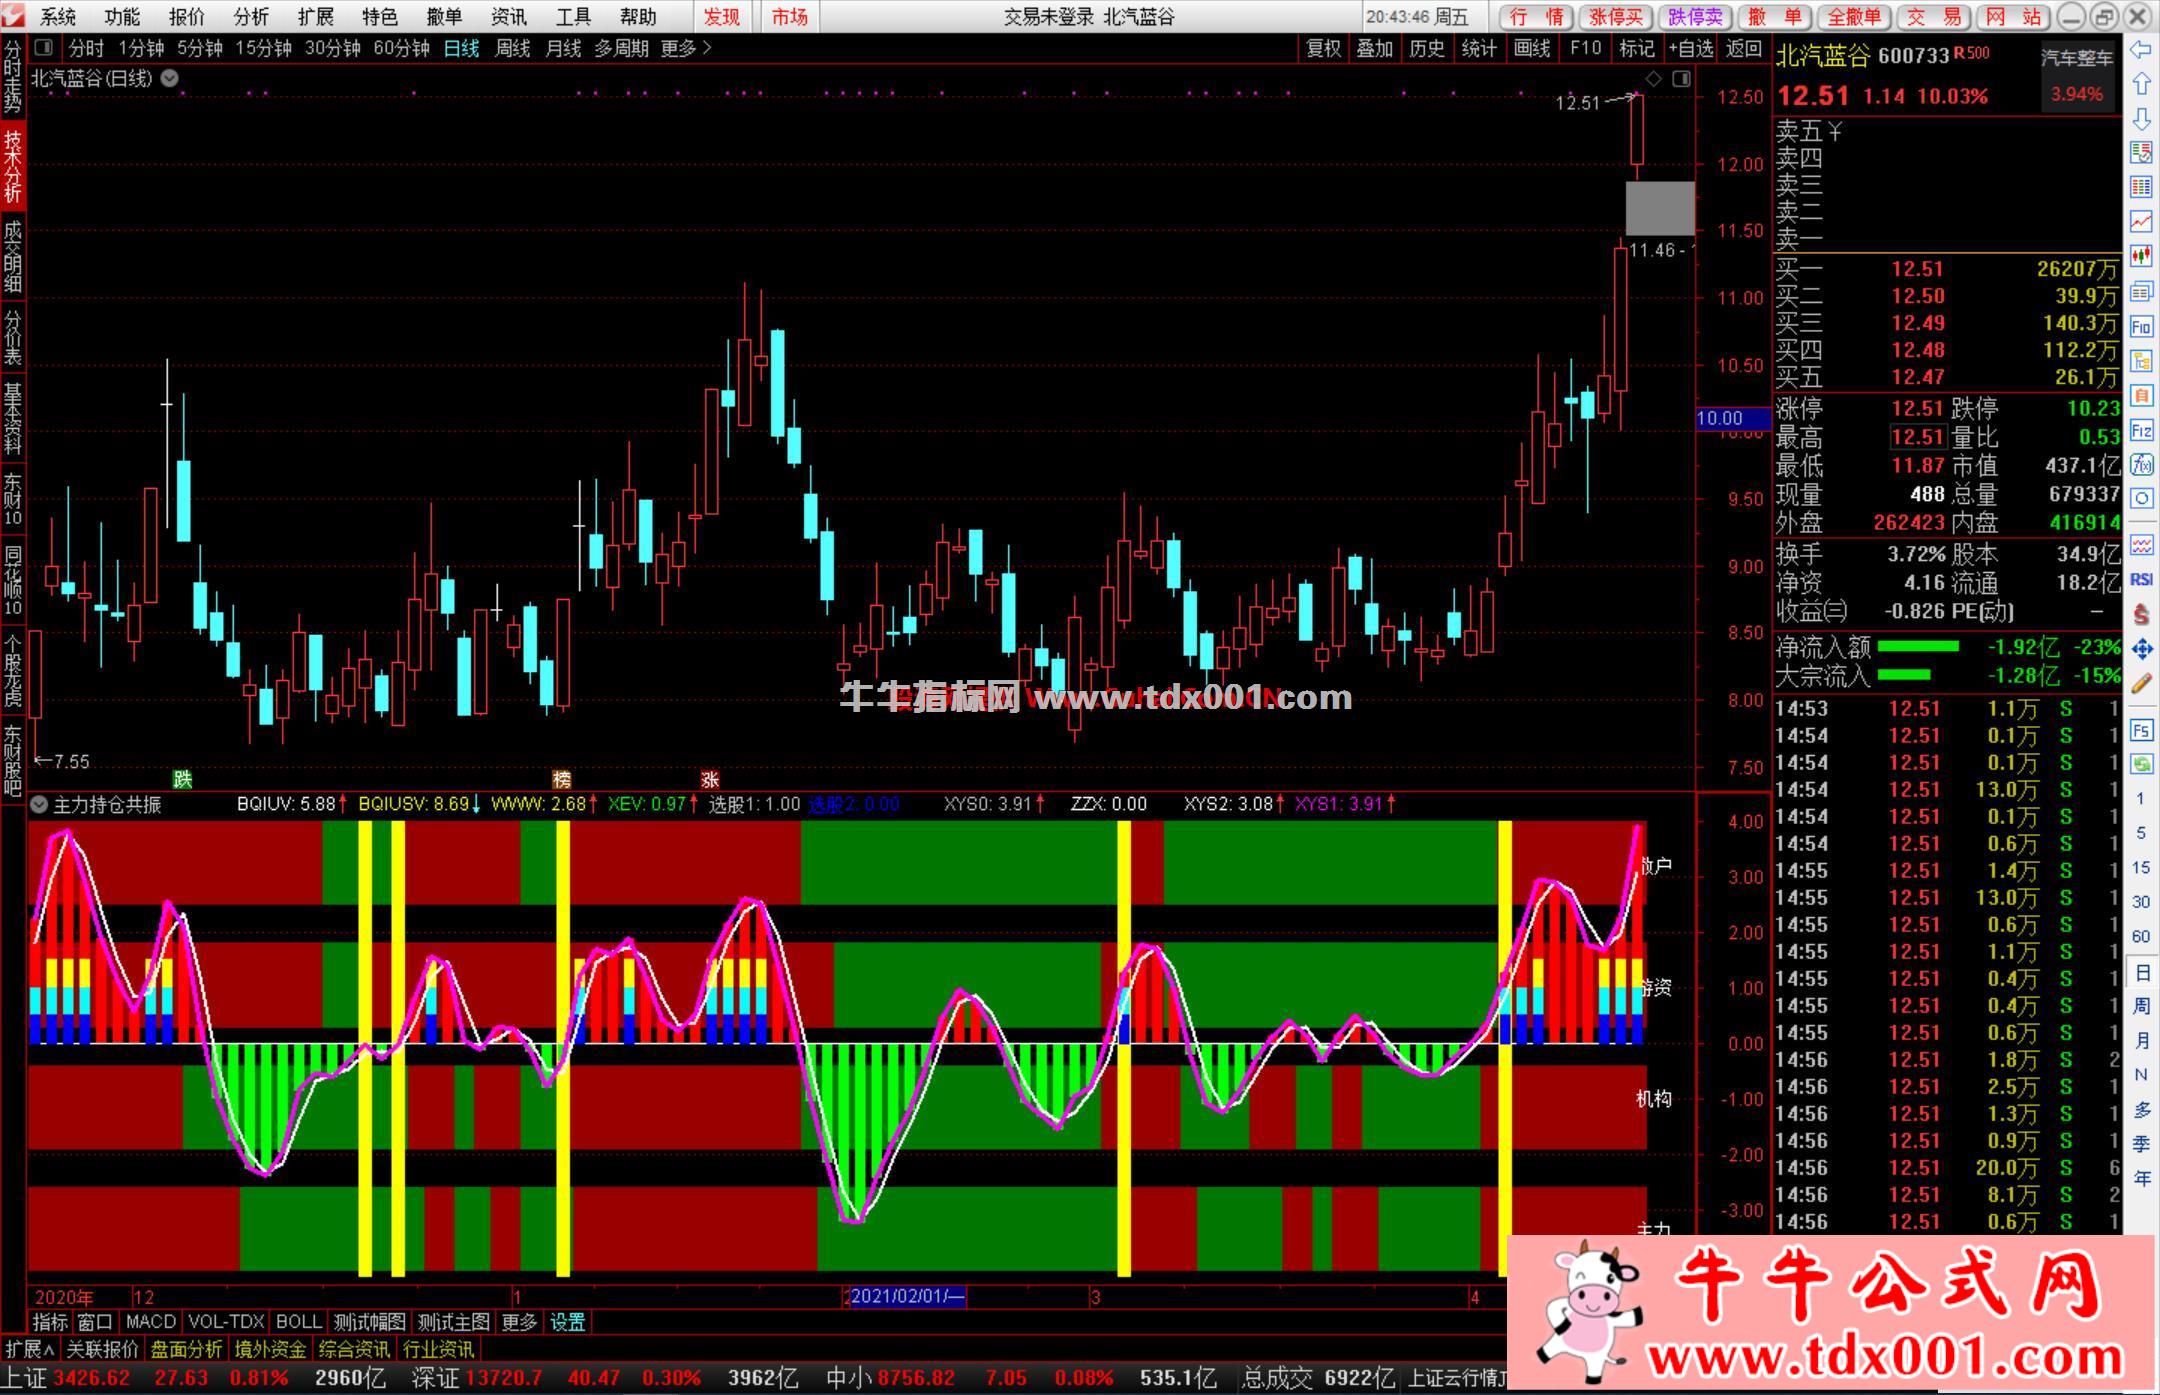The image size is (2160, 1395).
Task: Click the panel layout icon left of 分时
Action: (43, 47)
